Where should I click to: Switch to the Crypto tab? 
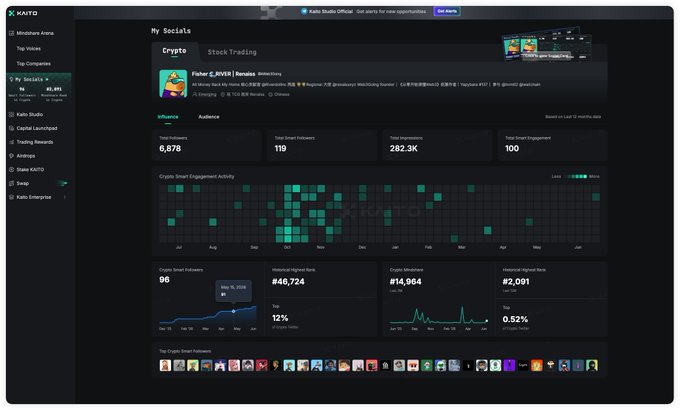click(x=174, y=51)
